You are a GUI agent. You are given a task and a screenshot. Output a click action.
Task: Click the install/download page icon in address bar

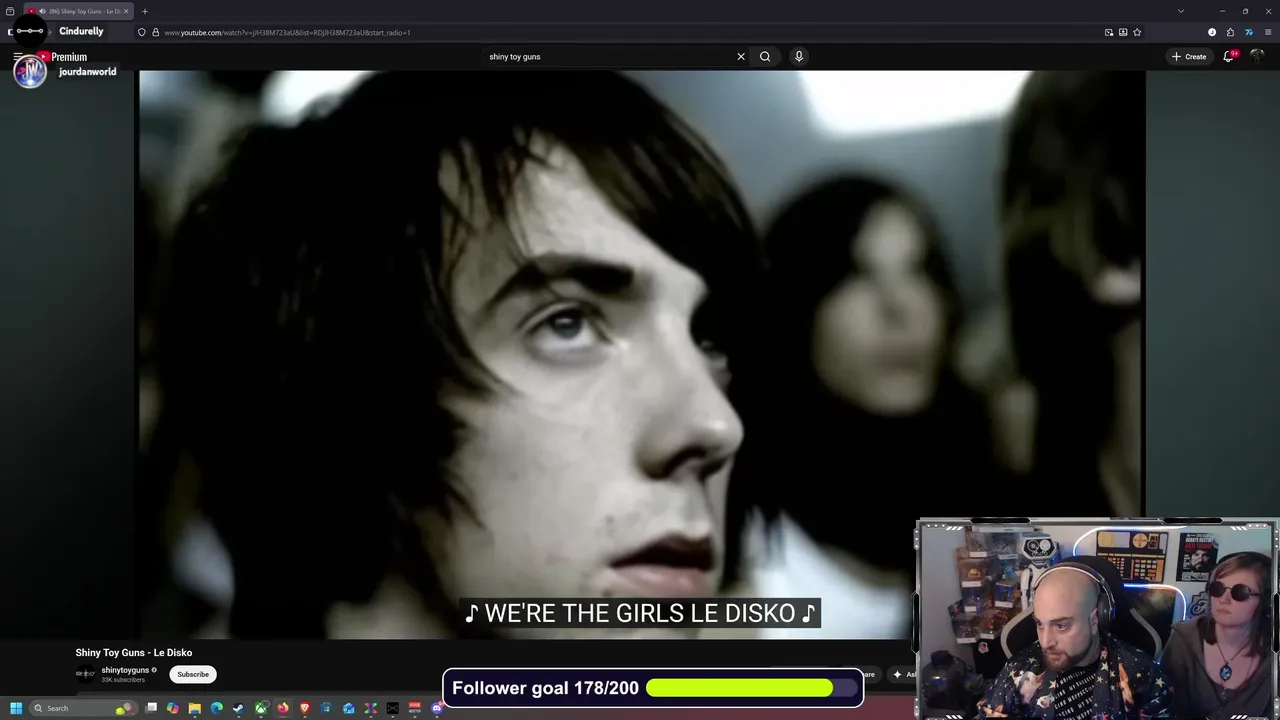(1123, 32)
